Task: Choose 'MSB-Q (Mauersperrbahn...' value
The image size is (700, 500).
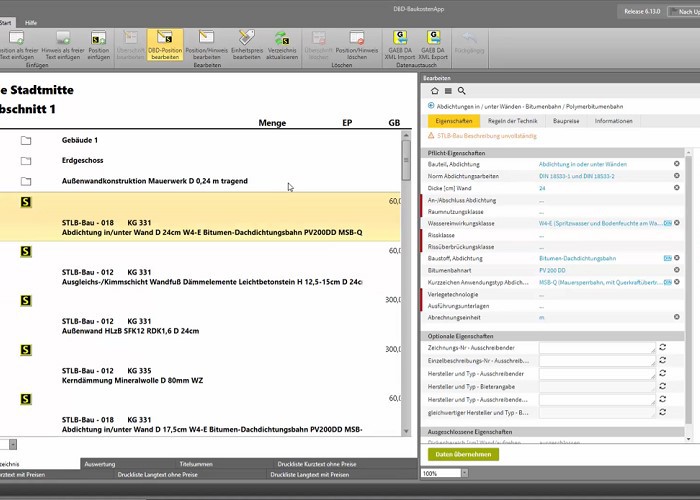Action: [600, 283]
